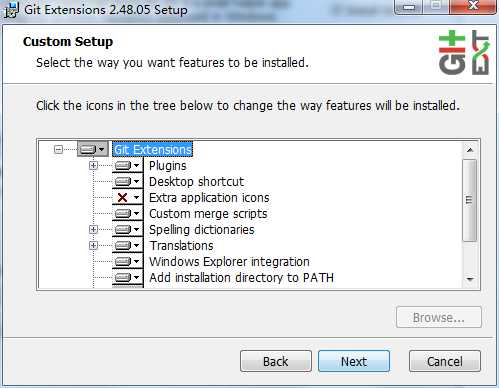Go Back to the previous setup step
Image resolution: width=499 pixels, height=388 pixels.
coord(276,361)
